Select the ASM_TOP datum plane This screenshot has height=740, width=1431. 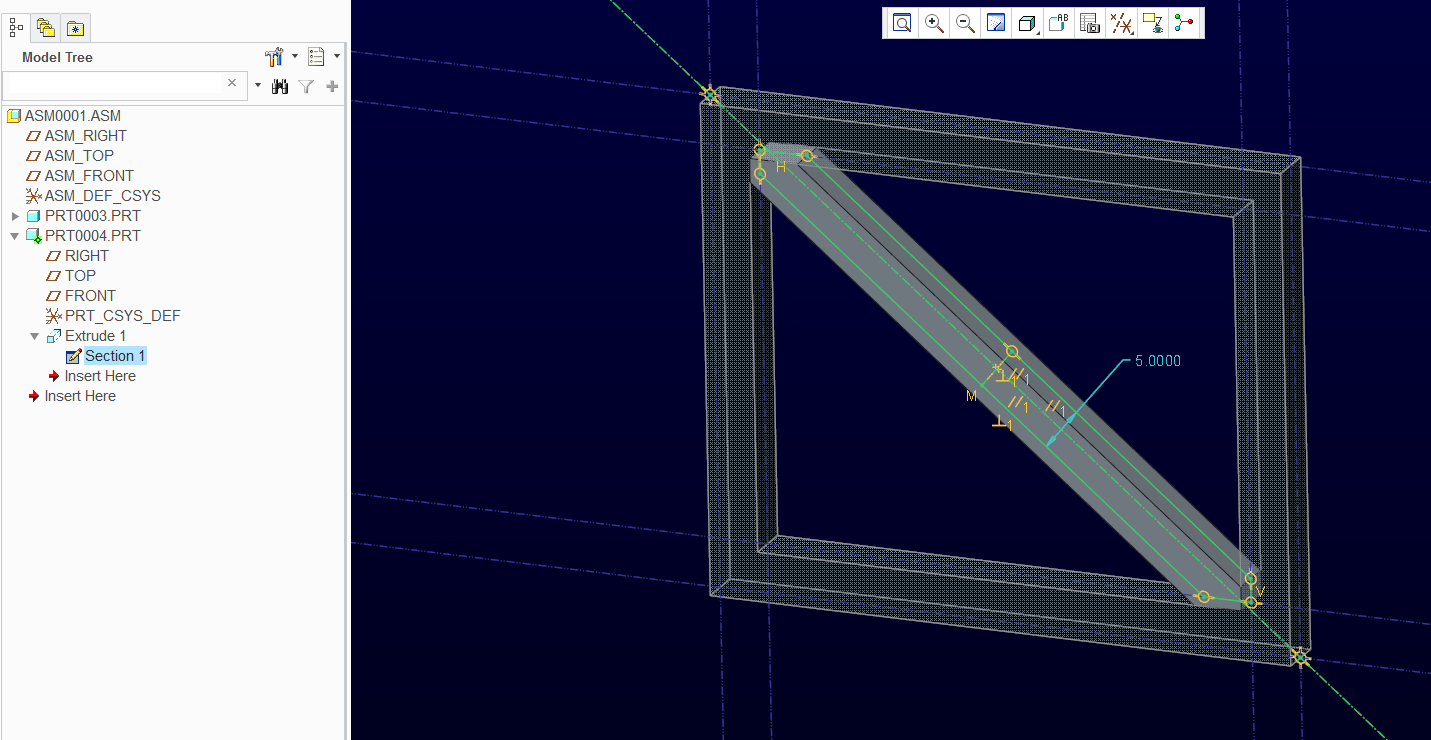pos(79,156)
